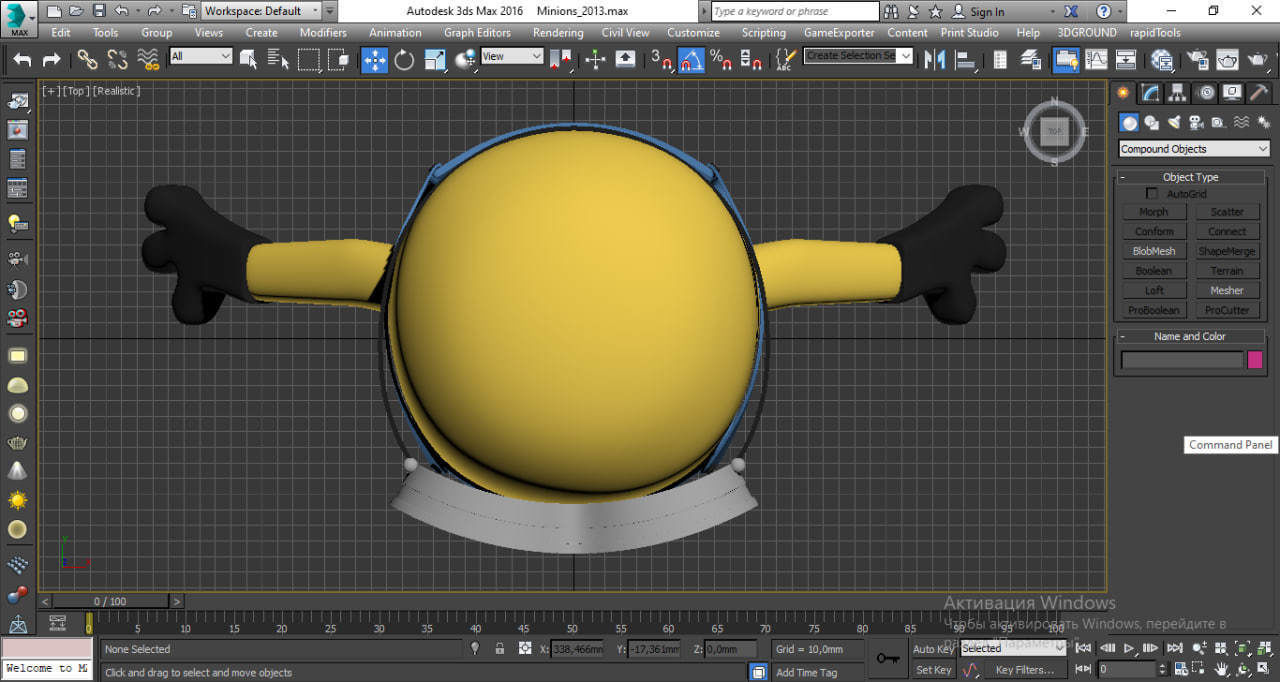Open Select by Name dialog
Viewport: 1280px width, 682px height.
click(x=279, y=60)
